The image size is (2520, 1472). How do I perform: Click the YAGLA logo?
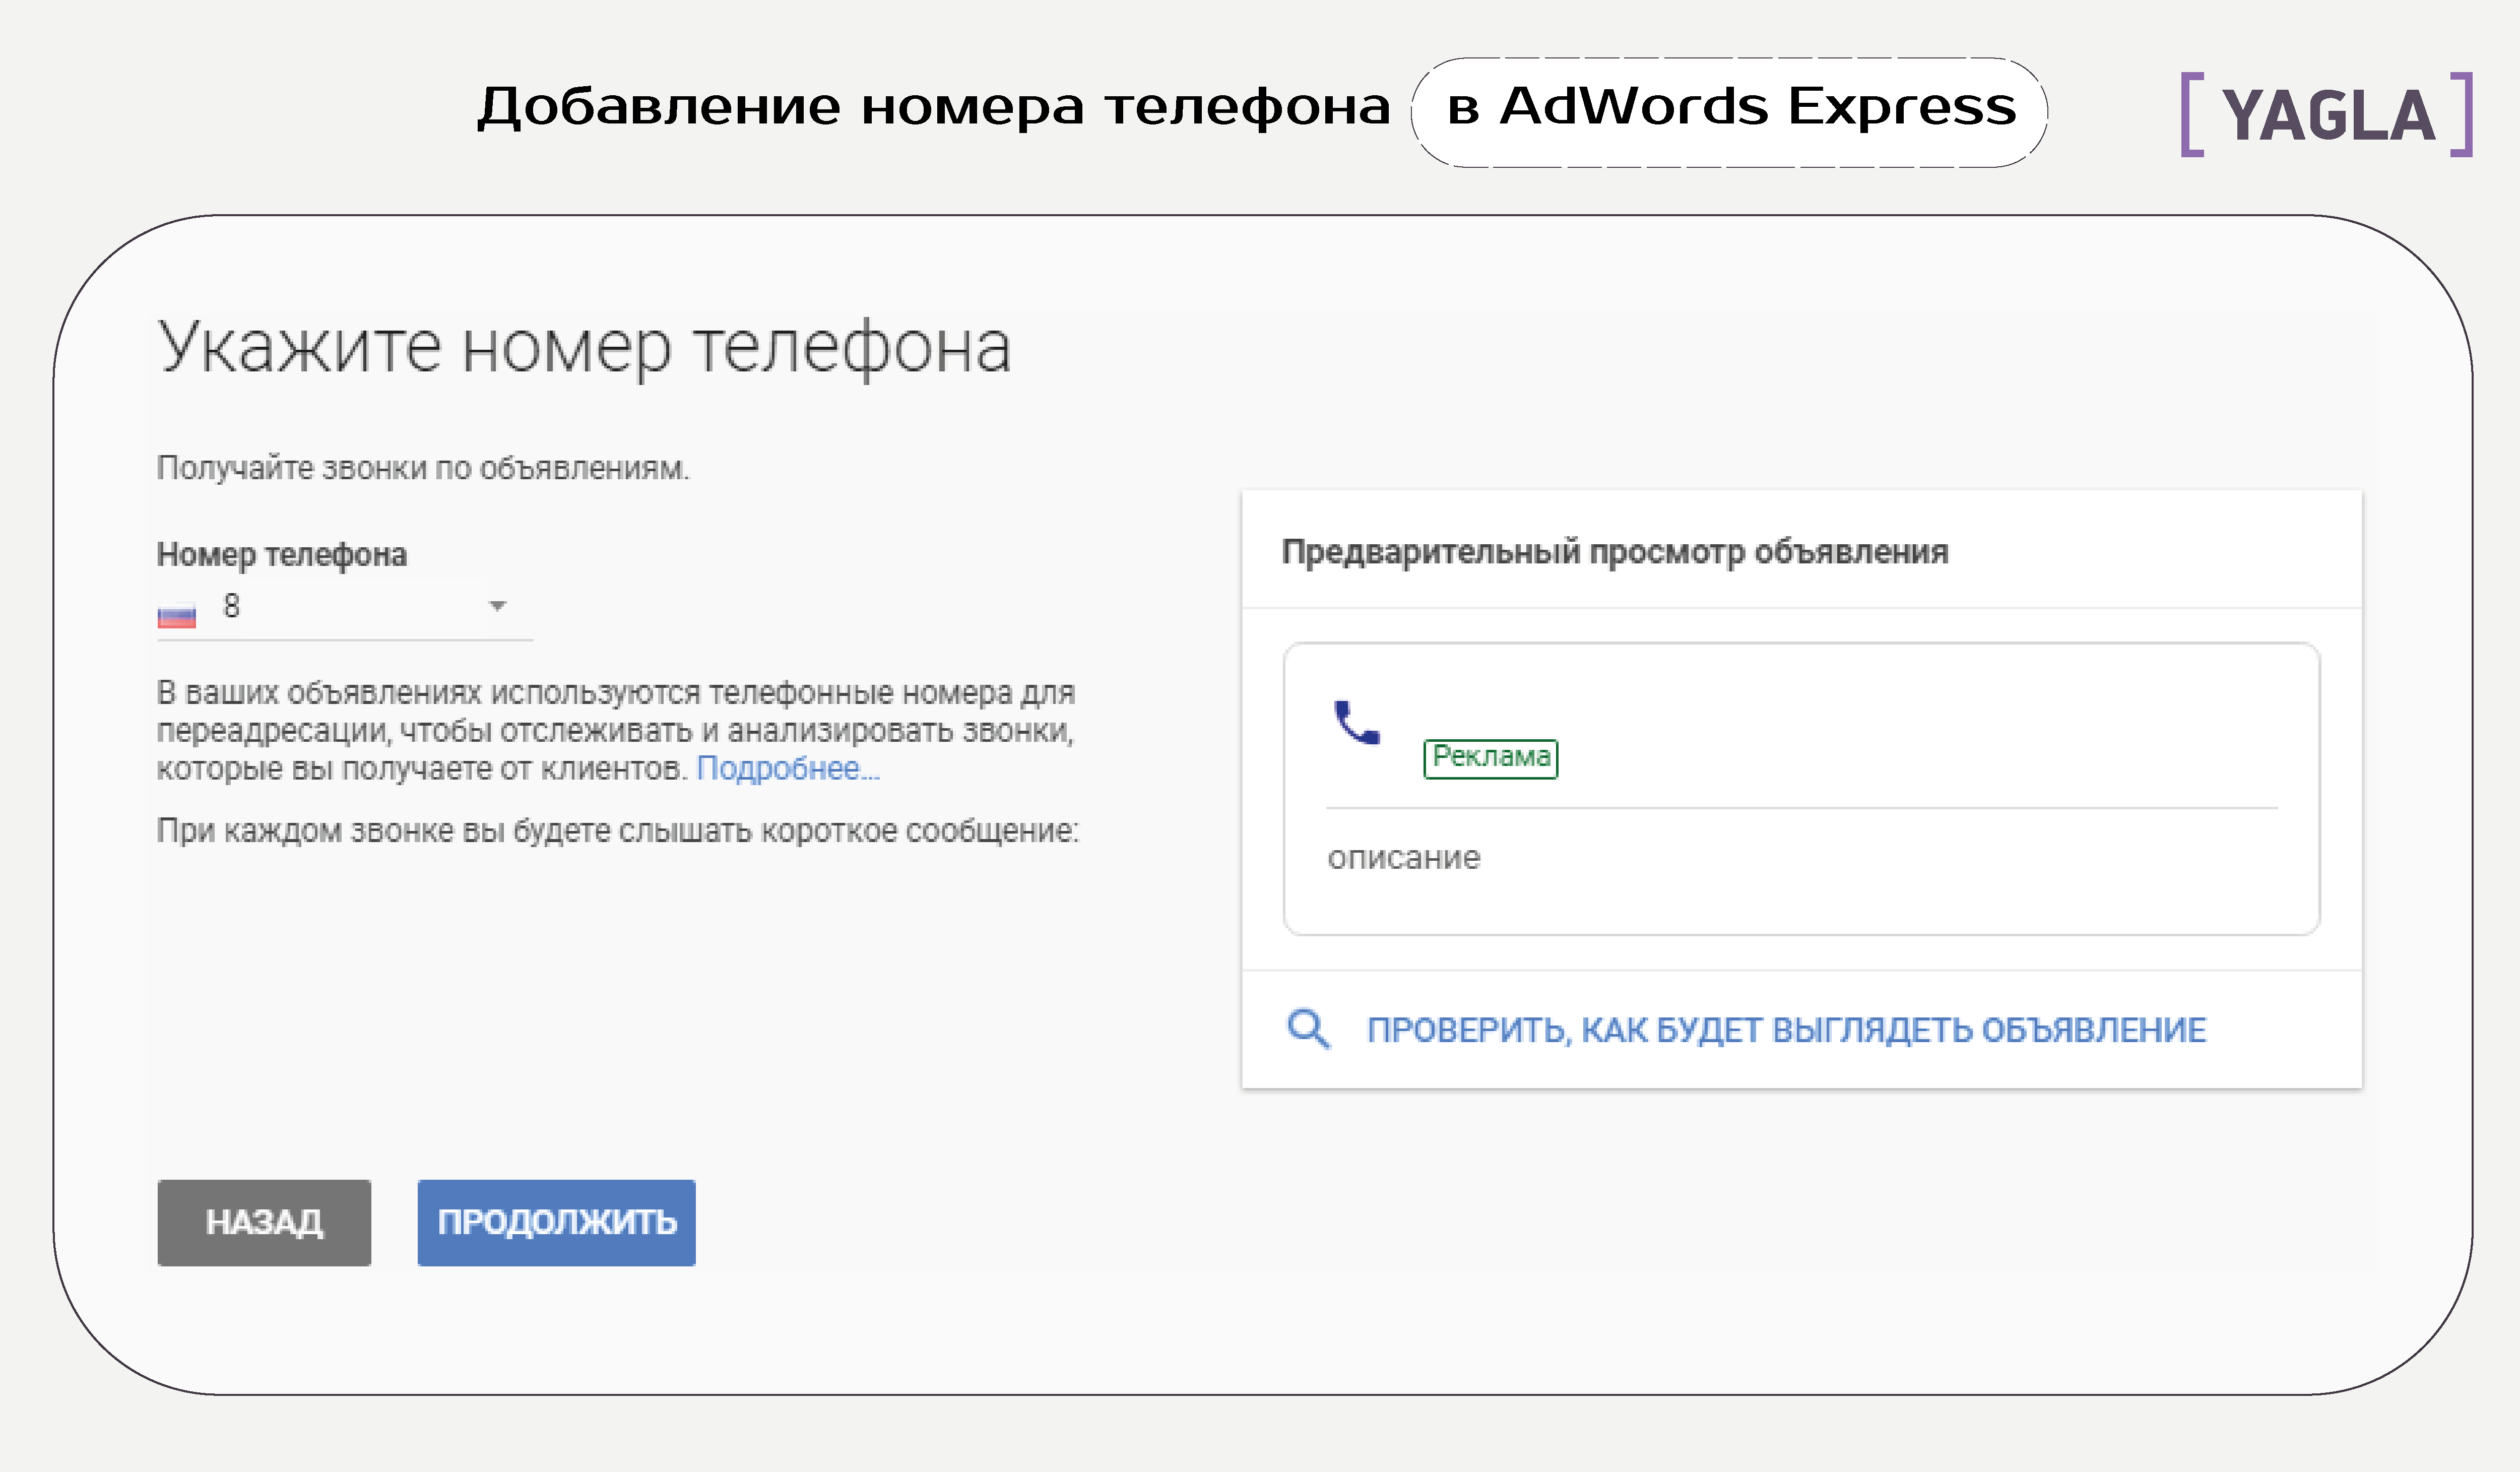click(2326, 115)
